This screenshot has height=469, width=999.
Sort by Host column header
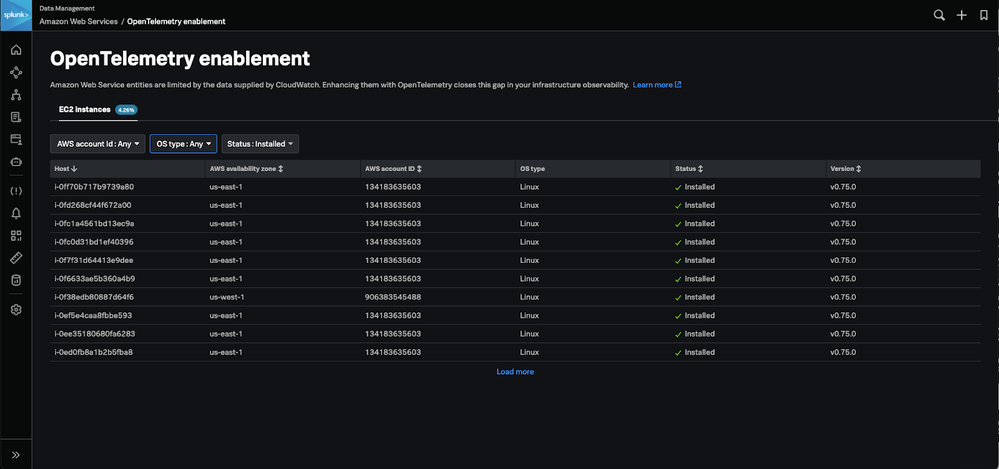[66, 169]
